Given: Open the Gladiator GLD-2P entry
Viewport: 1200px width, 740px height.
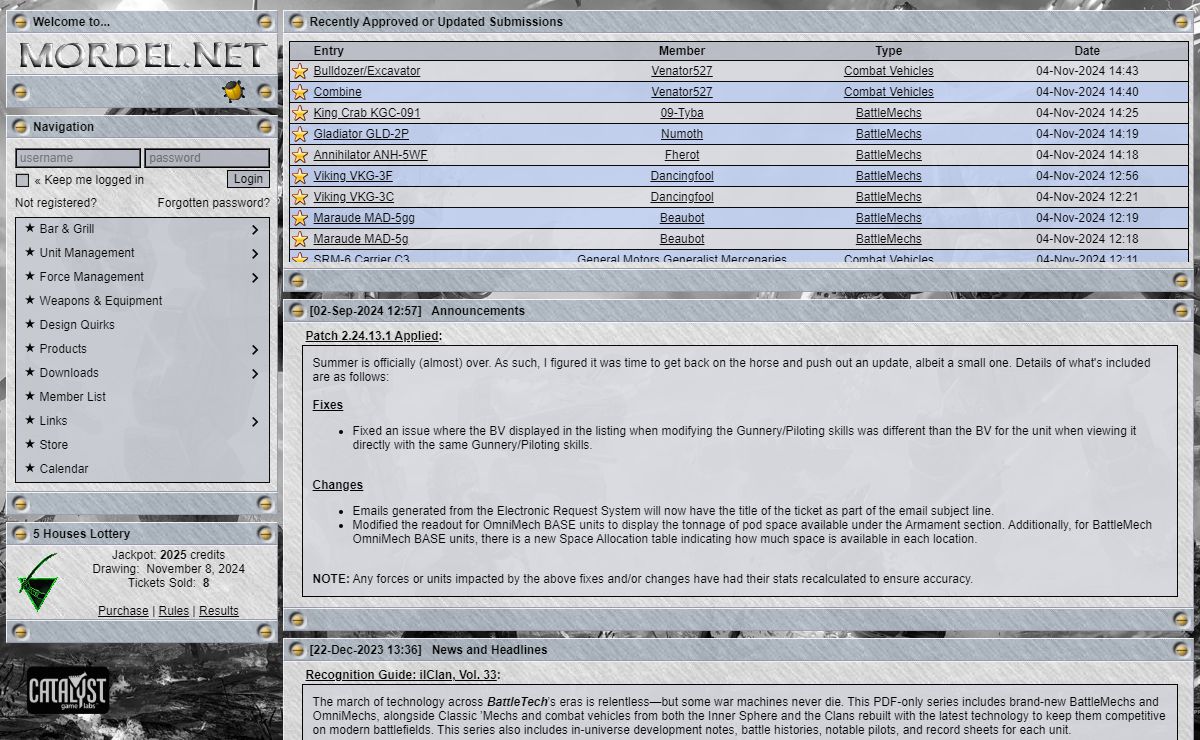Looking at the screenshot, I should 361,134.
